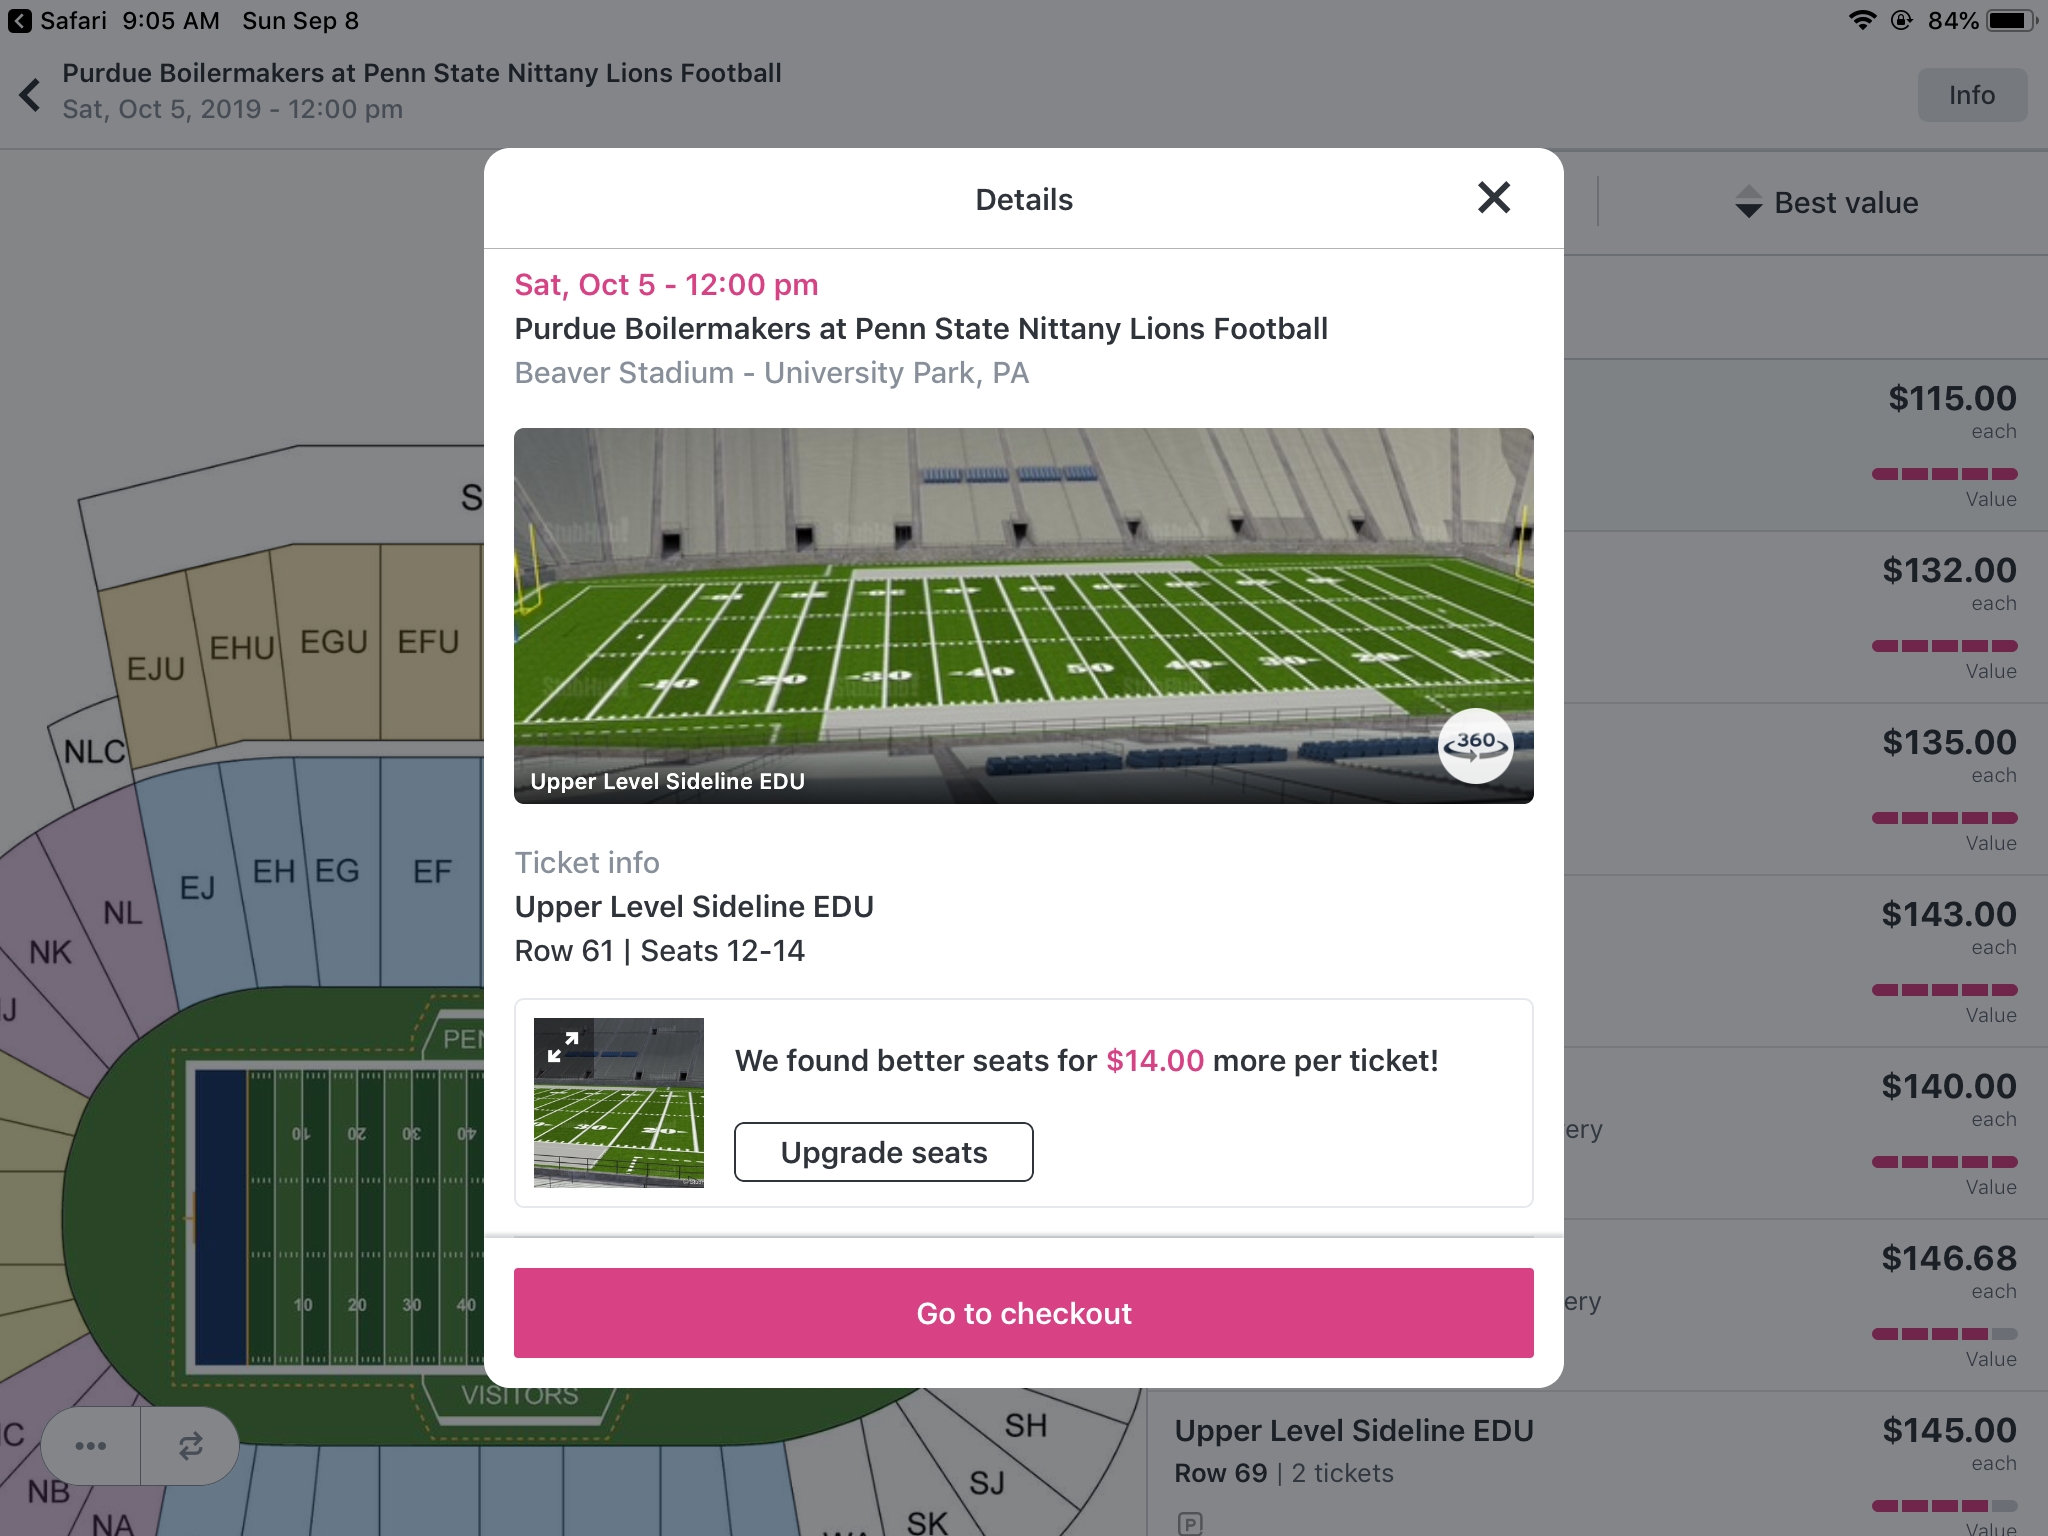The height and width of the screenshot is (1536, 2048).
Task: Tap the $14.00 price in upgrade offer
Action: [x=1155, y=1060]
